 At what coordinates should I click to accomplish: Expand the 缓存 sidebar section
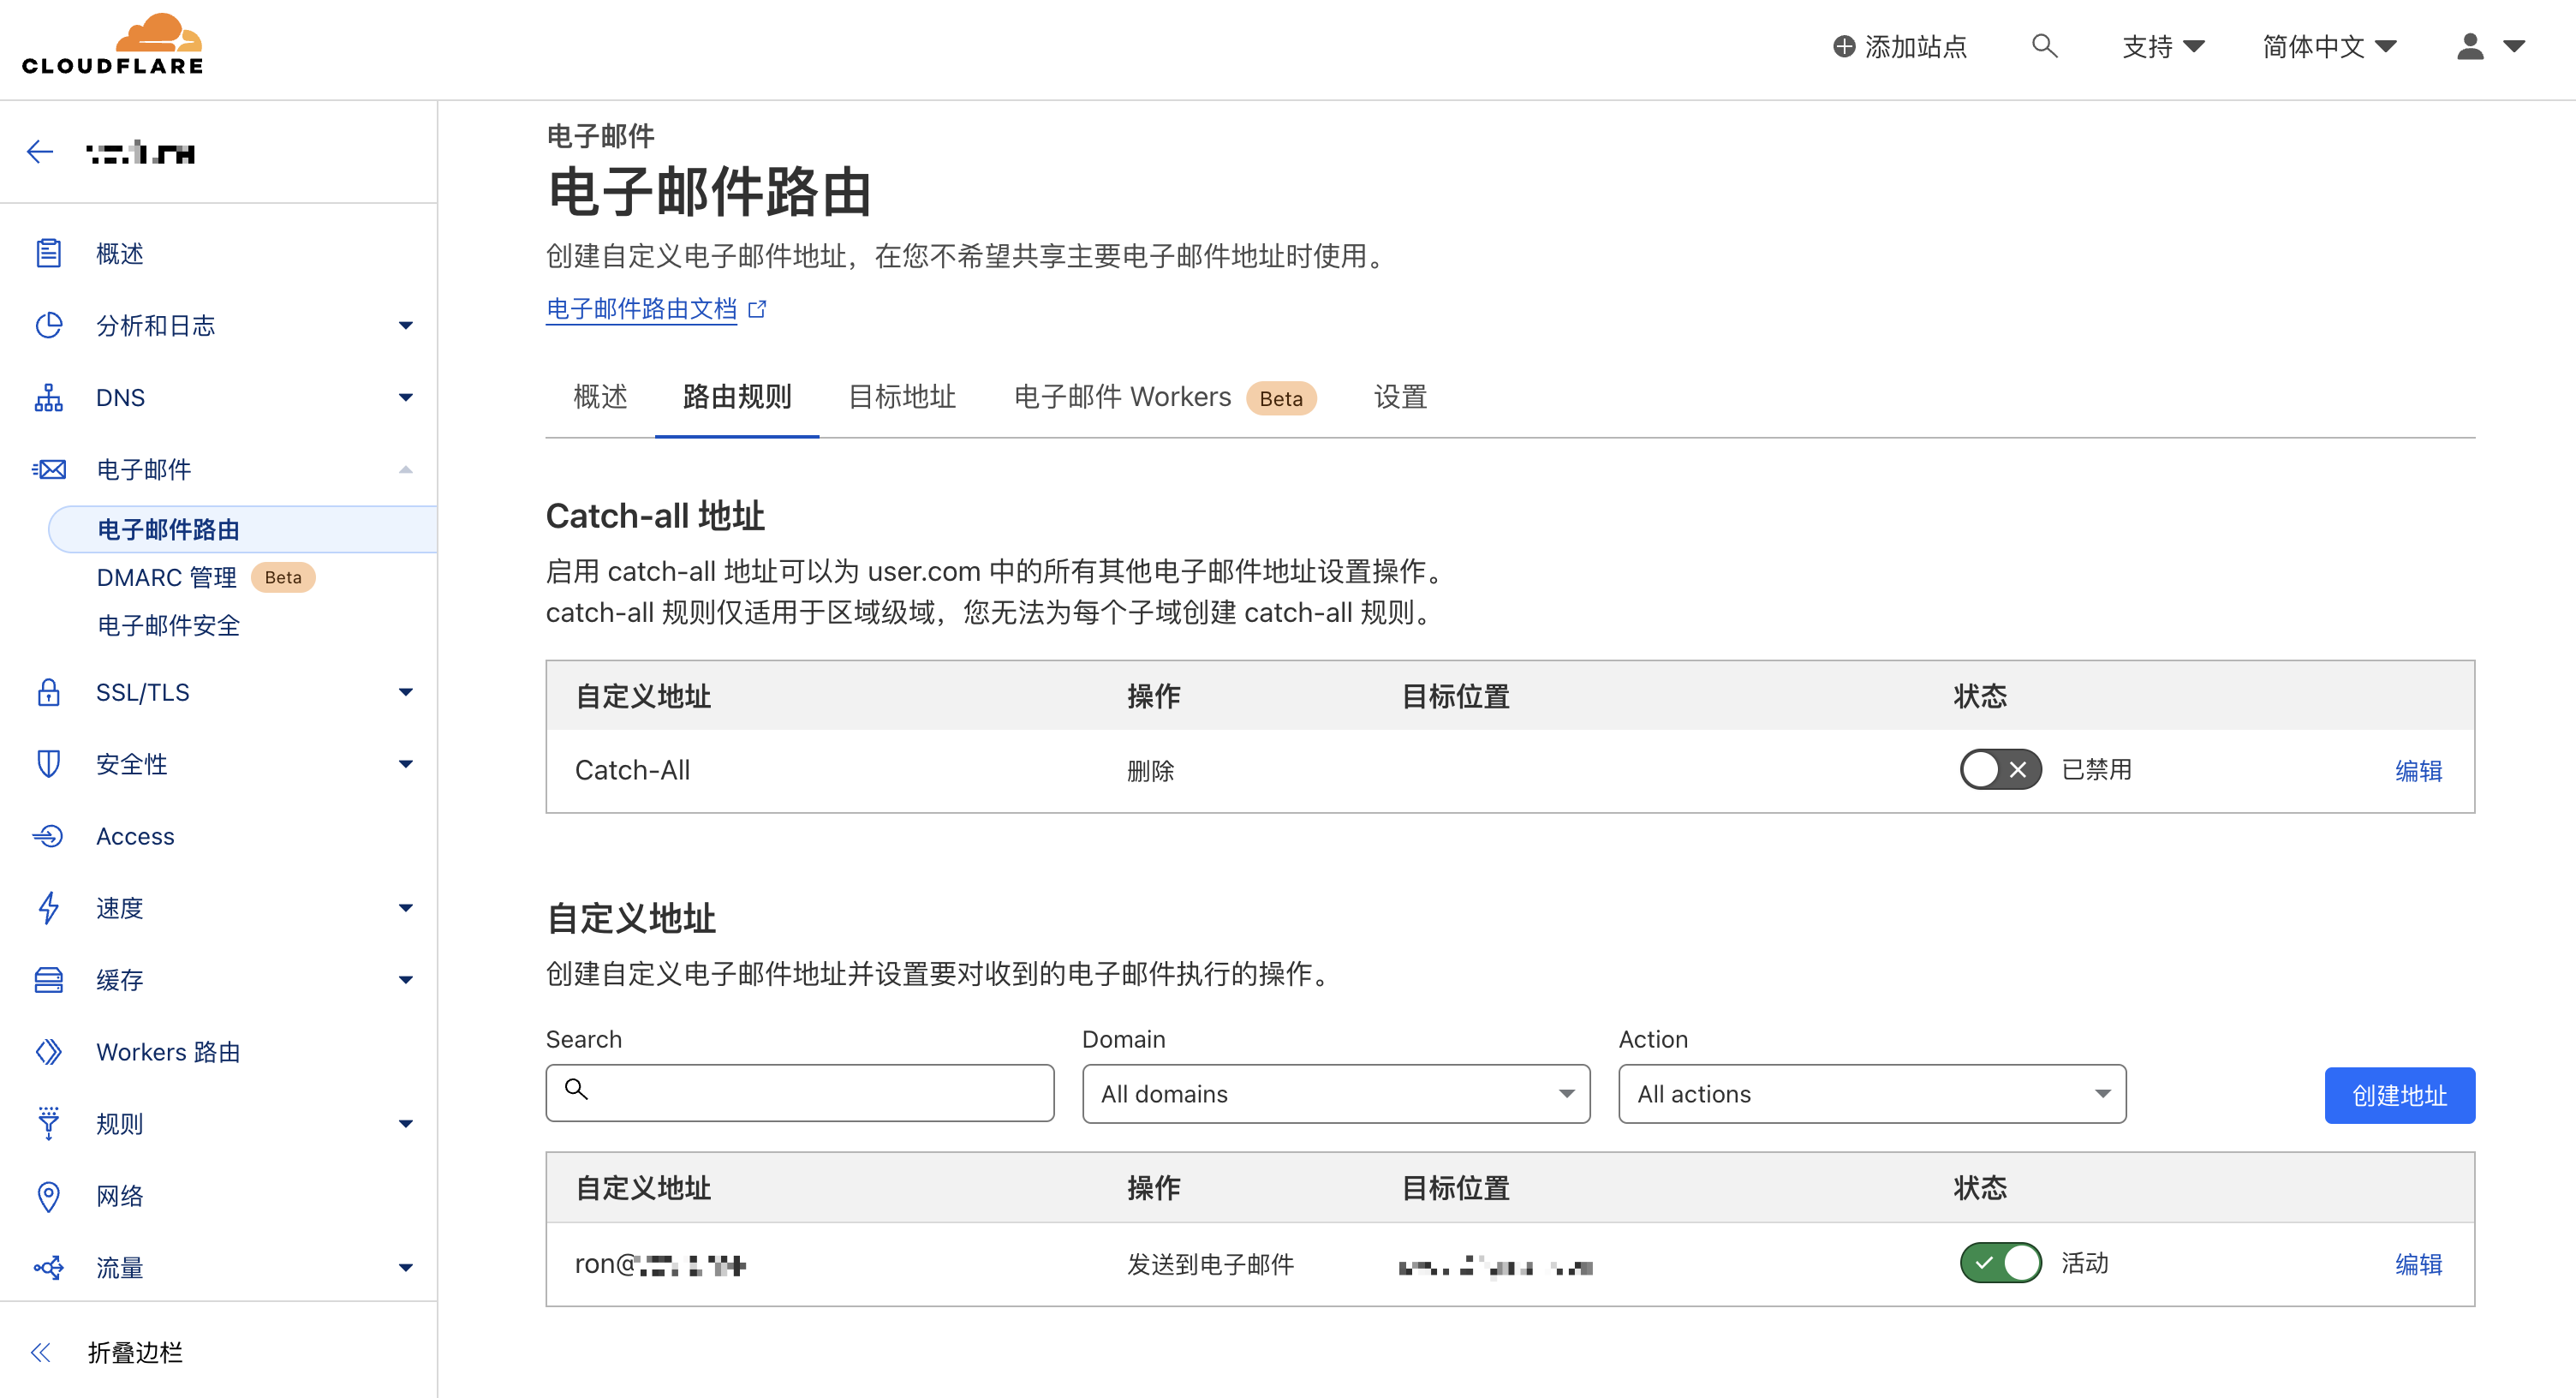[x=405, y=980]
